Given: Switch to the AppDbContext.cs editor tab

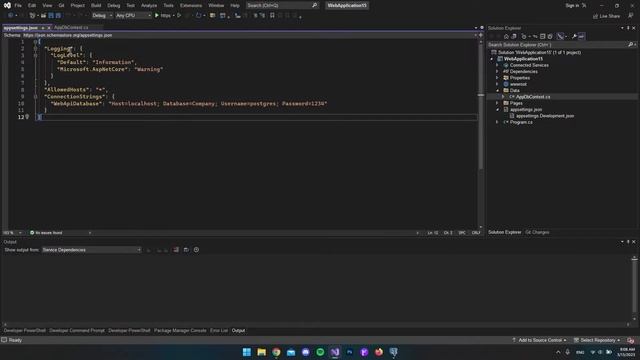Looking at the screenshot, I should tap(71, 27).
